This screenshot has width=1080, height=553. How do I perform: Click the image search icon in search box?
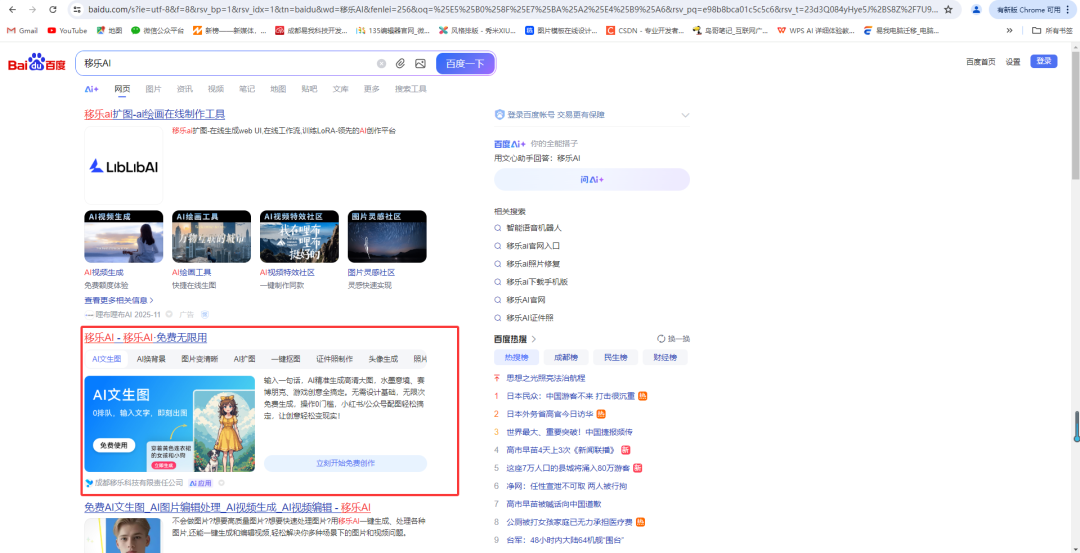(420, 63)
